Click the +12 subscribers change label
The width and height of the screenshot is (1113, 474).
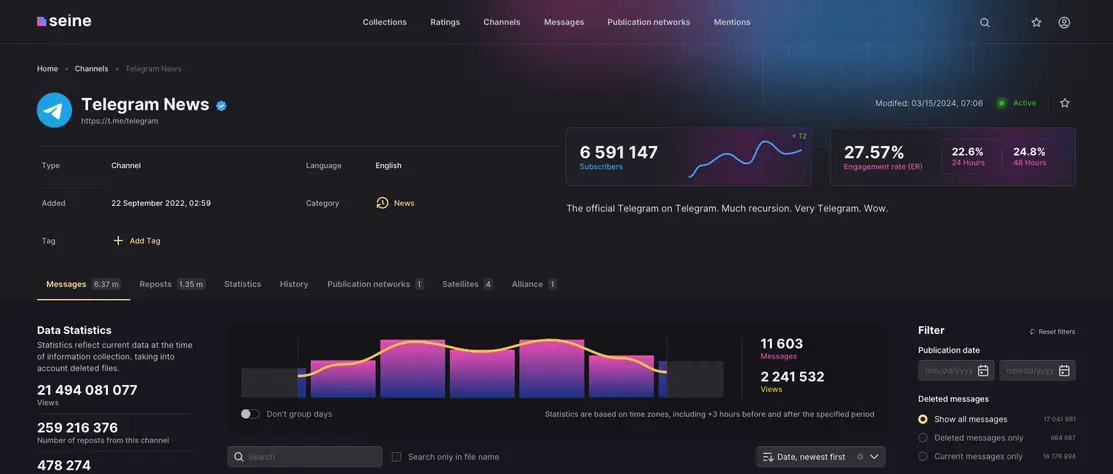click(799, 136)
